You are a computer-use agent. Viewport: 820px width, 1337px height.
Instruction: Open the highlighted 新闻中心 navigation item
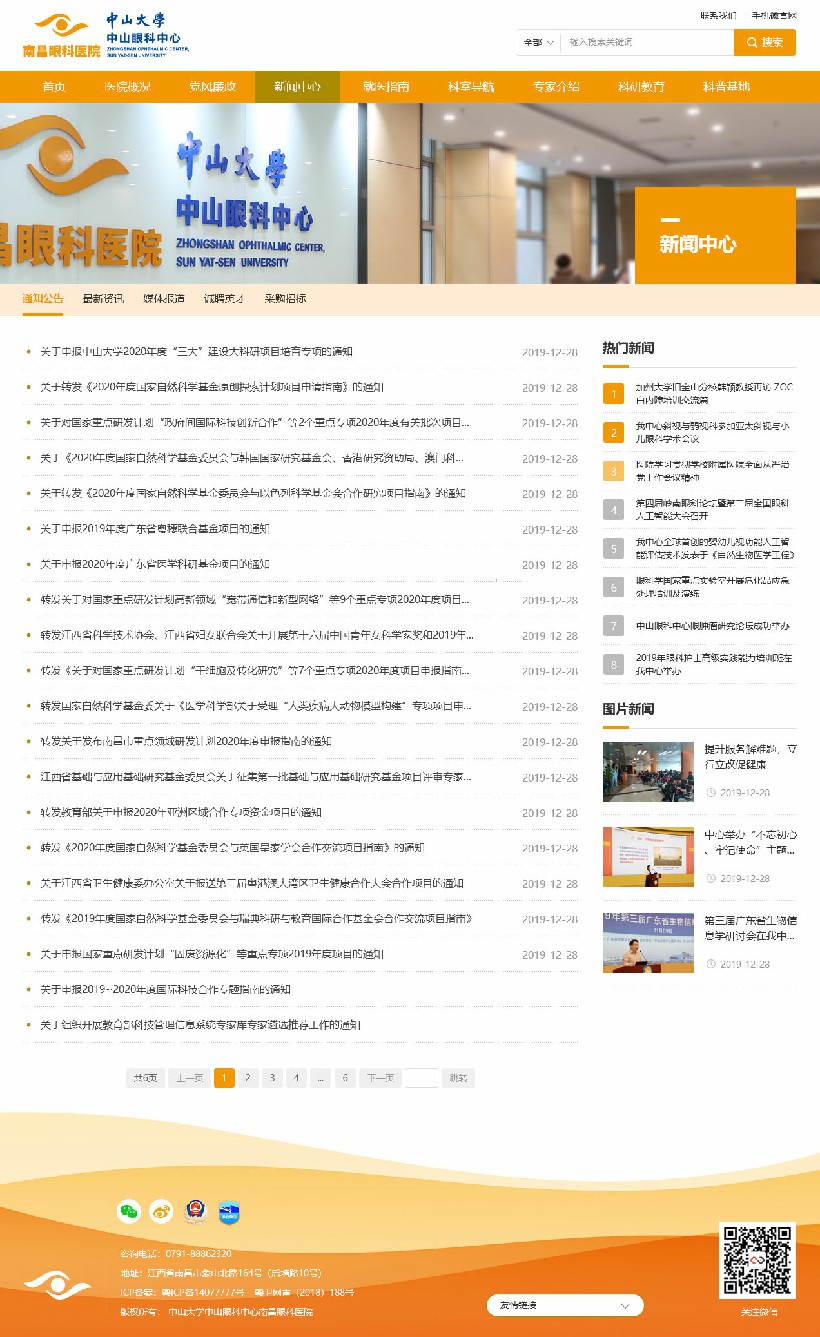pos(297,87)
